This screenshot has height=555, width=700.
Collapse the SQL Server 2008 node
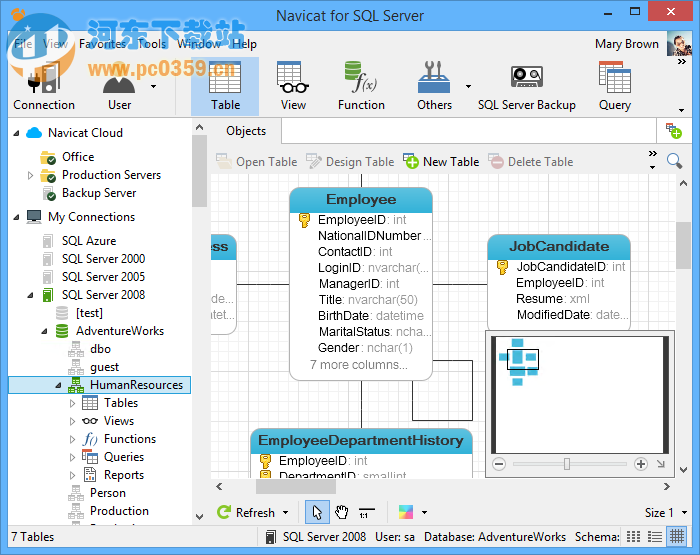pos(30,295)
